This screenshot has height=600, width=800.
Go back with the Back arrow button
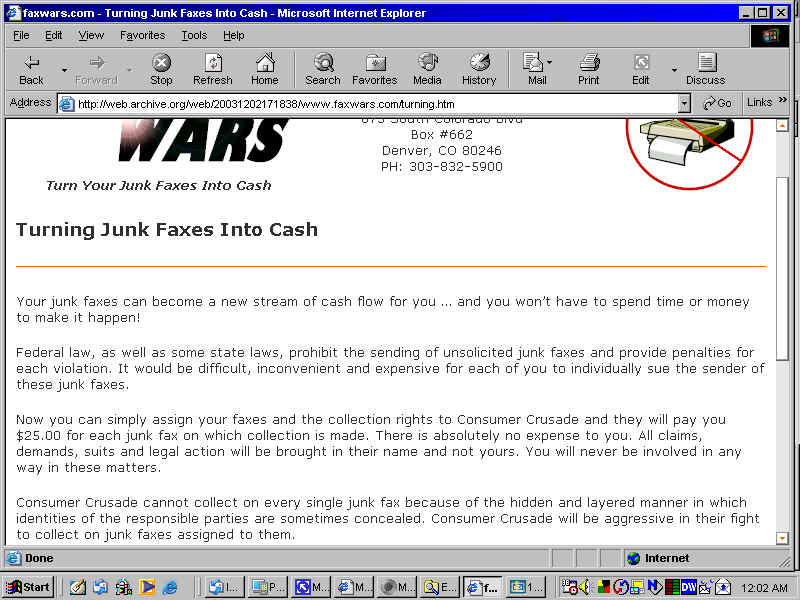[x=32, y=69]
